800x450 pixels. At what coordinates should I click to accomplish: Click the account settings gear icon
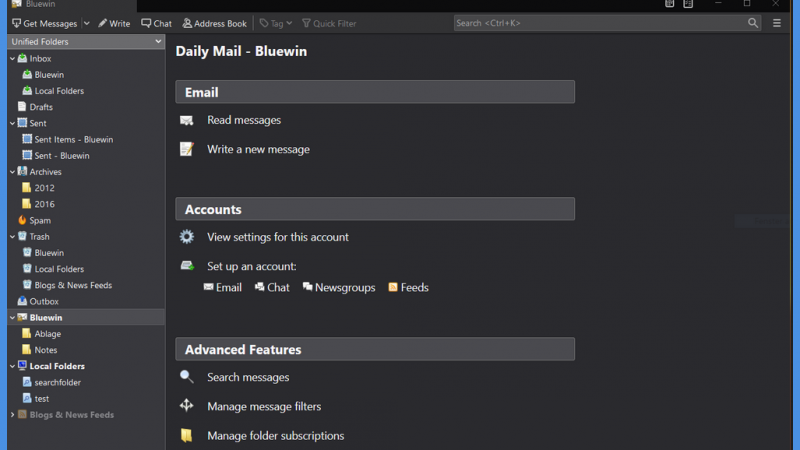point(187,237)
